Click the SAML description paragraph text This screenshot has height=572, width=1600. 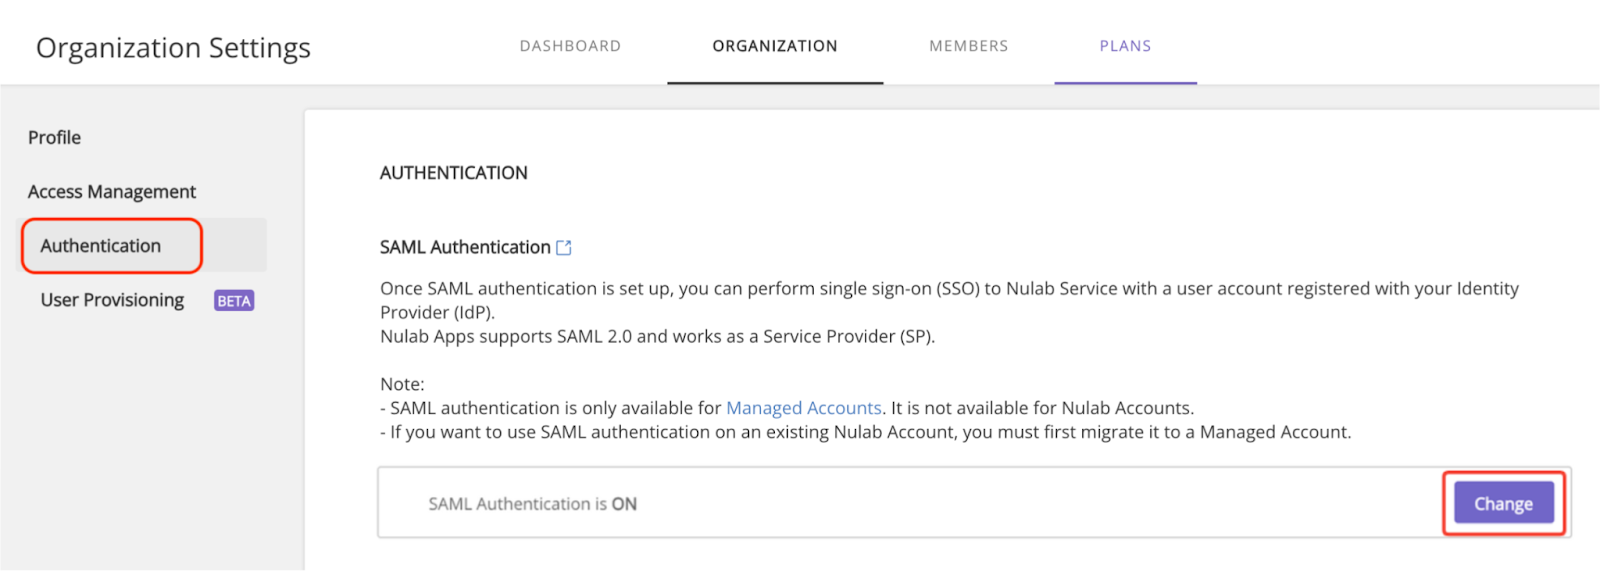(949, 300)
